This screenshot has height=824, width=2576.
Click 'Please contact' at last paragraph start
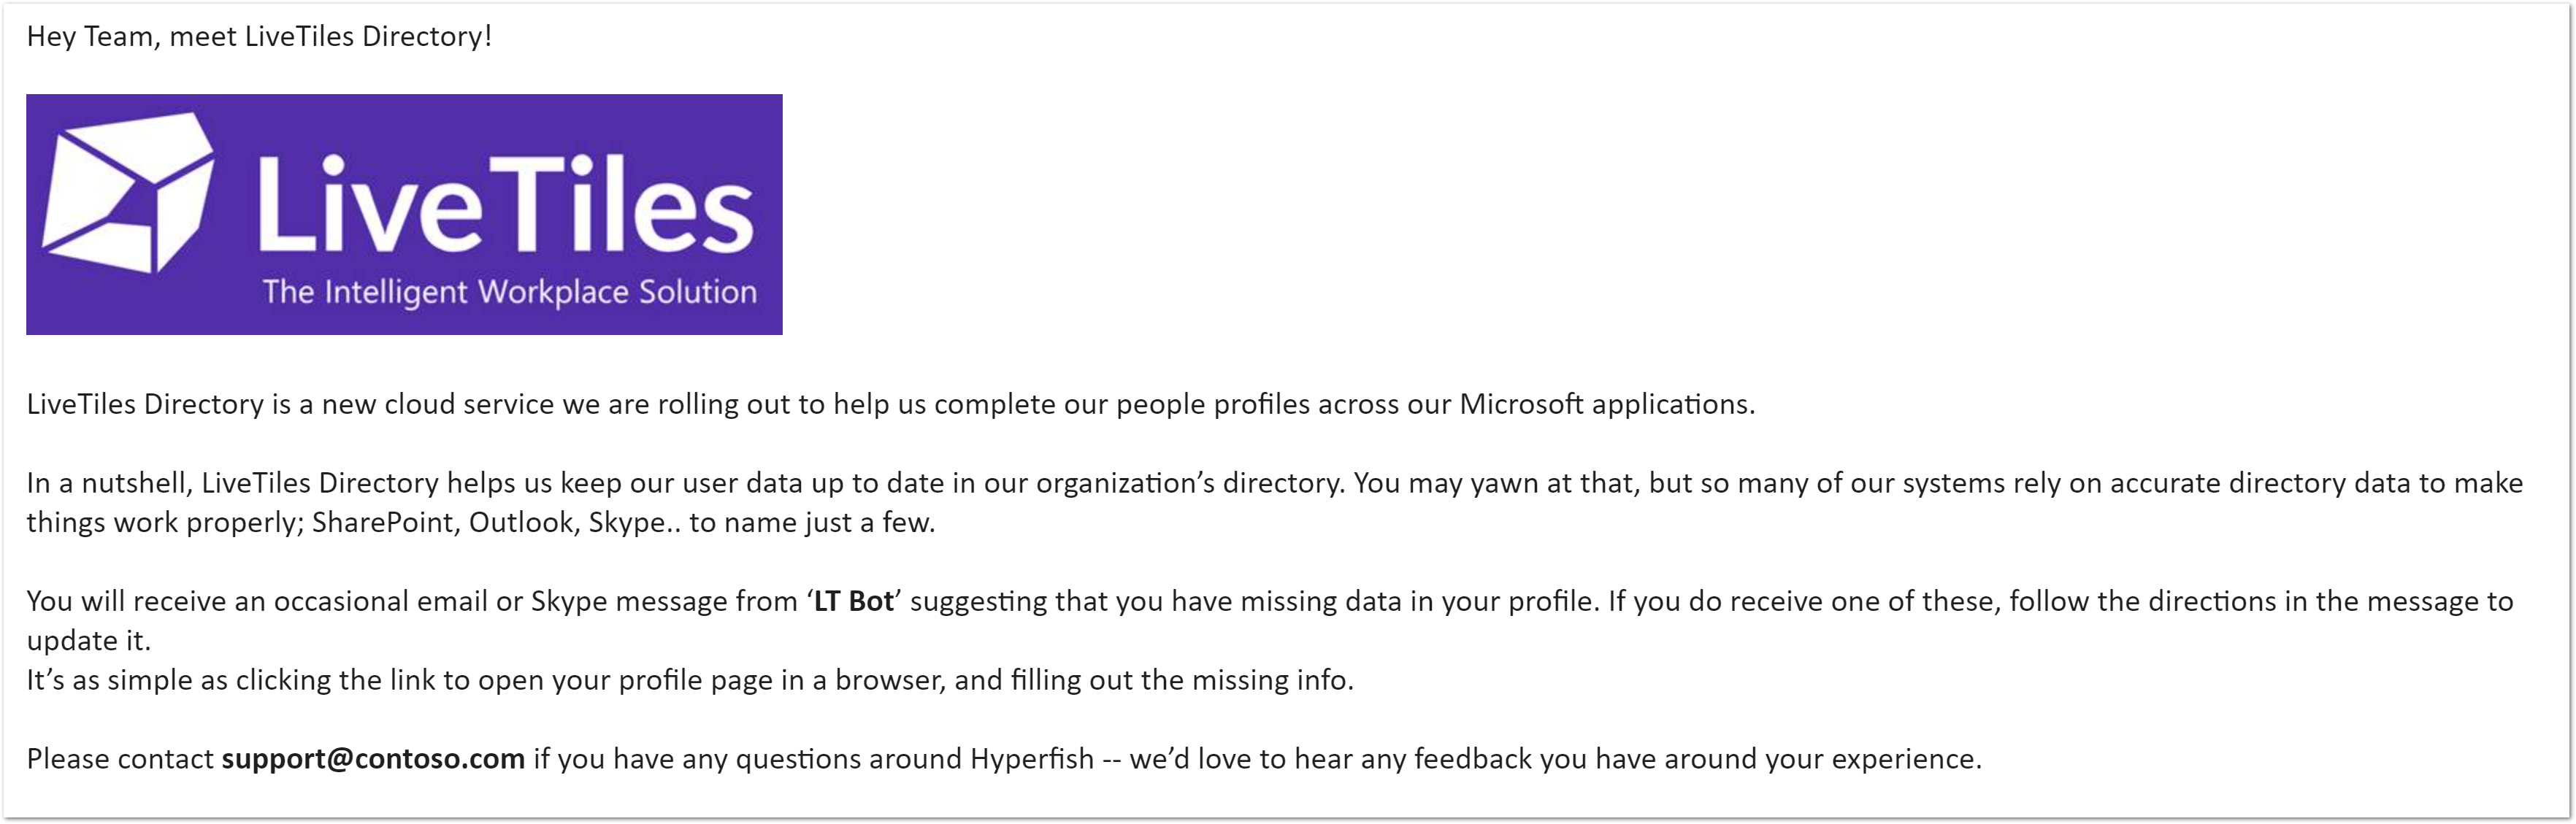[x=120, y=759]
